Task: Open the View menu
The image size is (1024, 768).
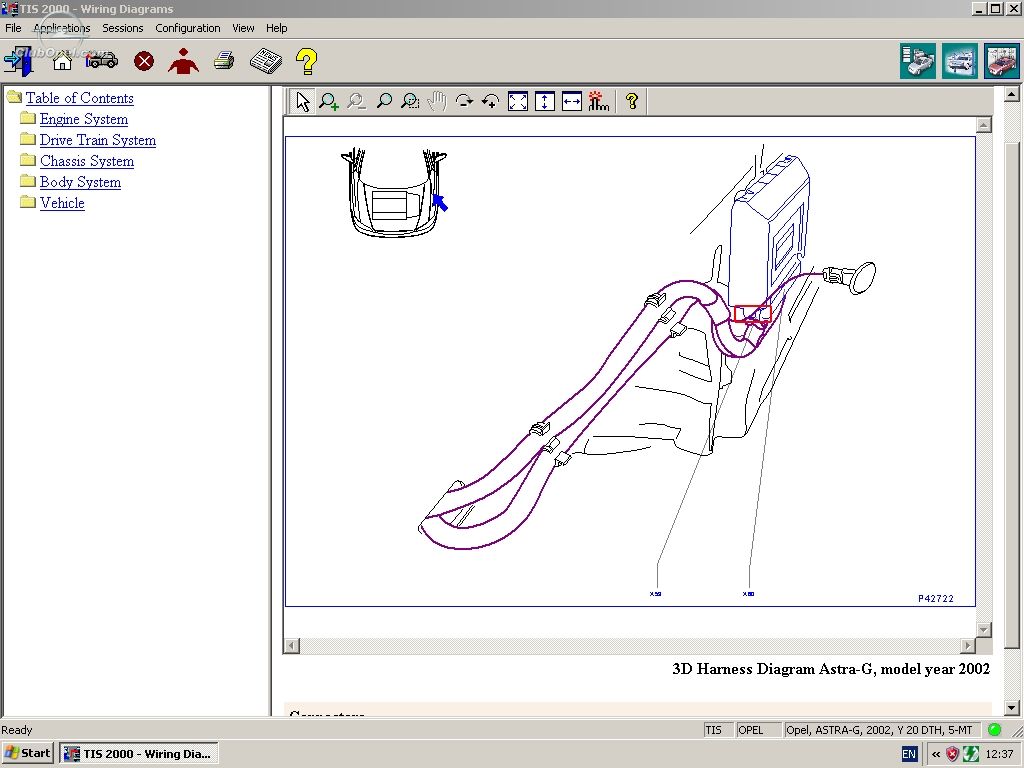Action: (x=243, y=28)
